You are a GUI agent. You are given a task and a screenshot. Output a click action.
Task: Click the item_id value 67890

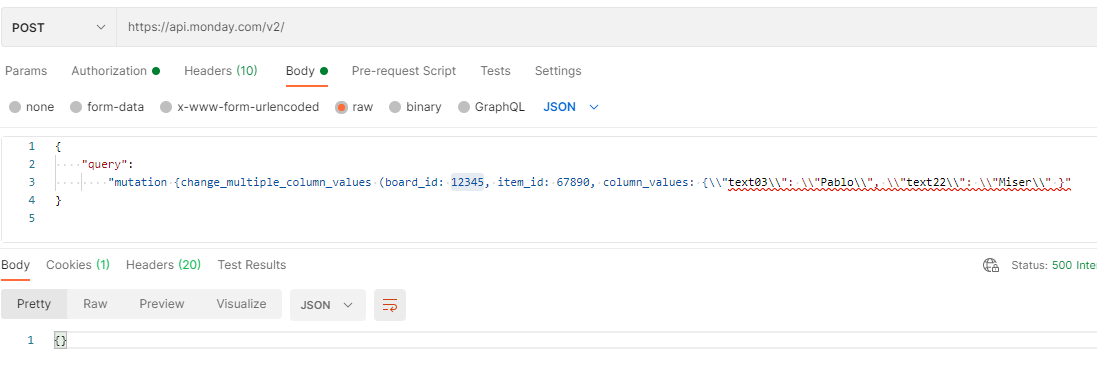574,182
